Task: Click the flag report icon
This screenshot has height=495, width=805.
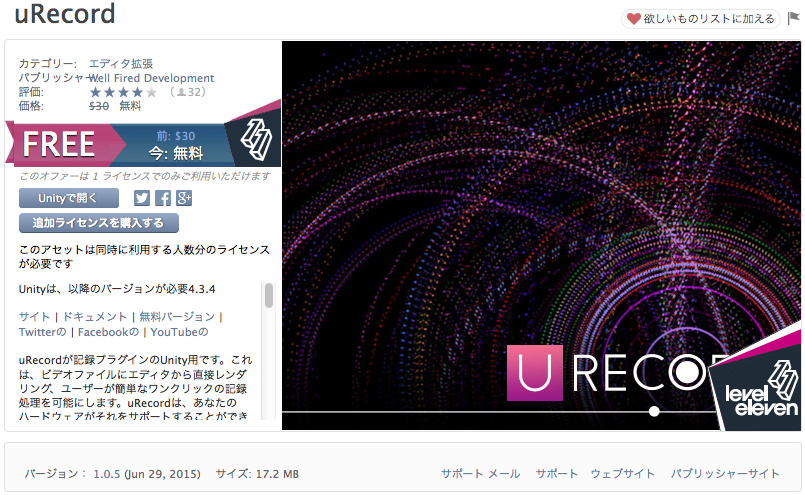Action: (794, 18)
